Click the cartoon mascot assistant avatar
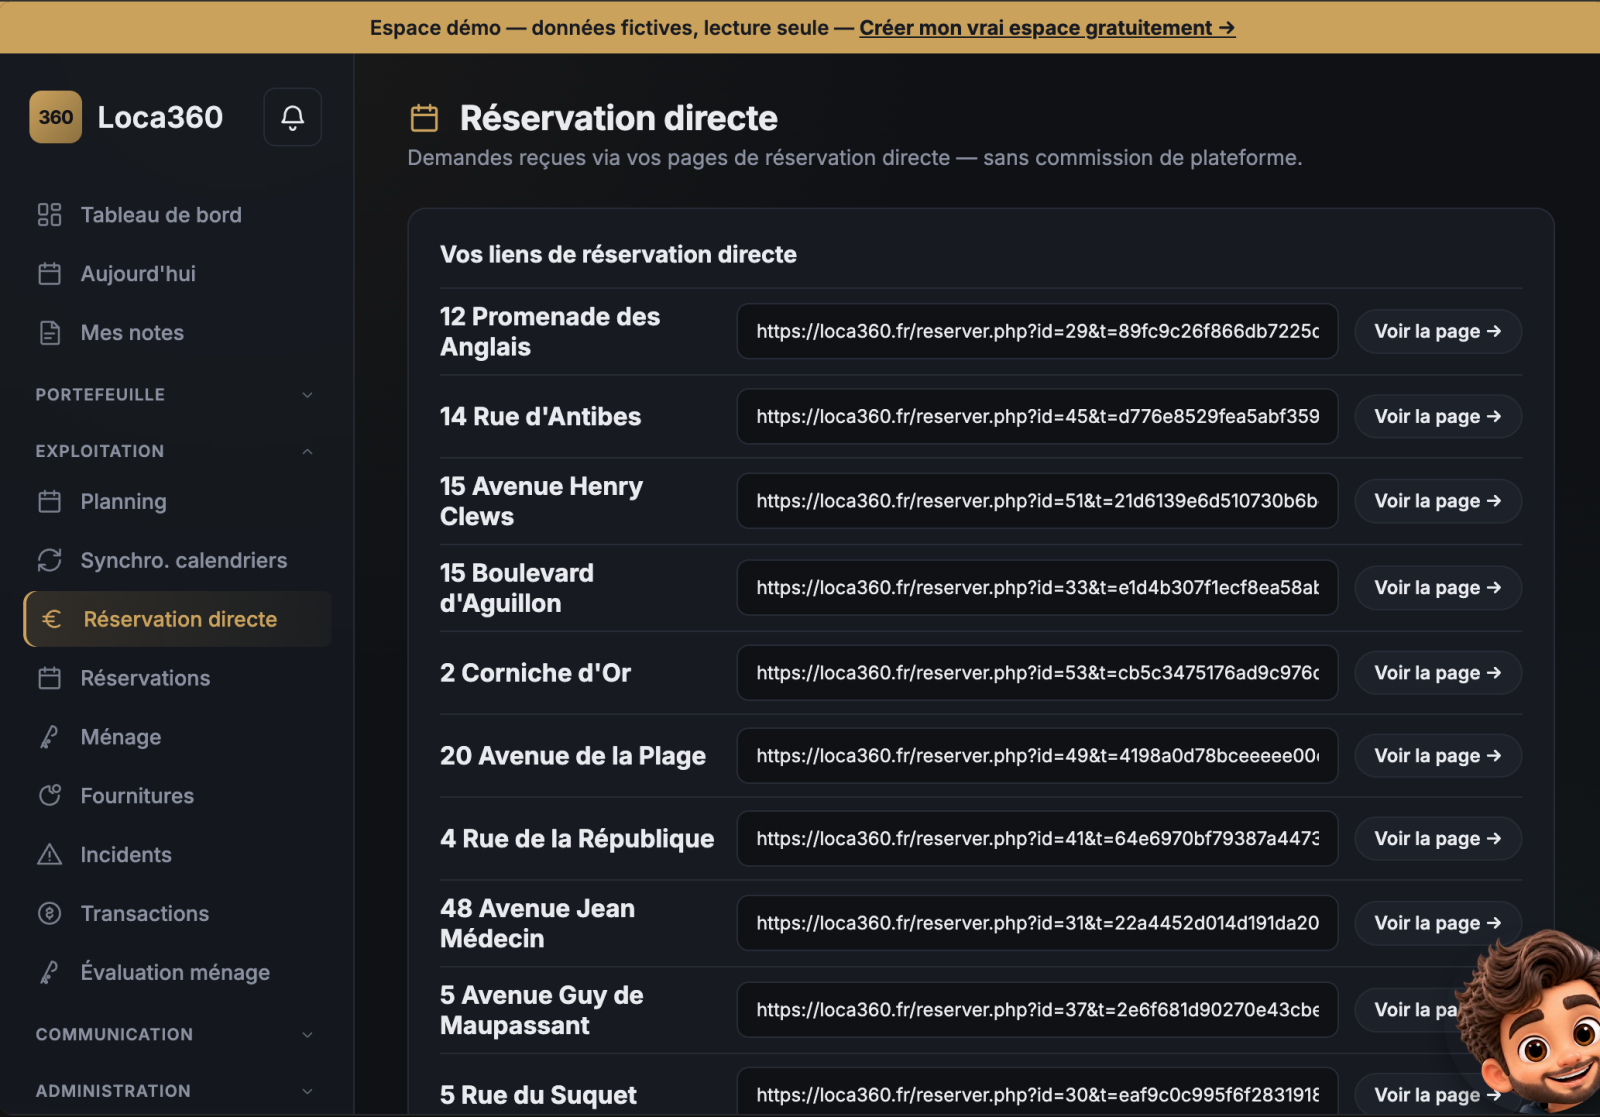This screenshot has width=1600, height=1117. pos(1530,1020)
